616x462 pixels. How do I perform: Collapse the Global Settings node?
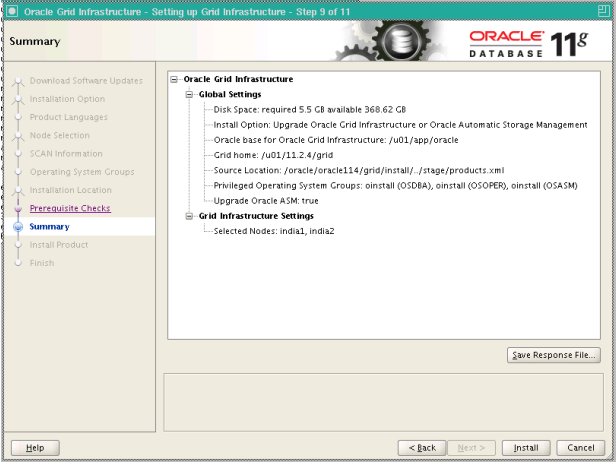(x=189, y=94)
